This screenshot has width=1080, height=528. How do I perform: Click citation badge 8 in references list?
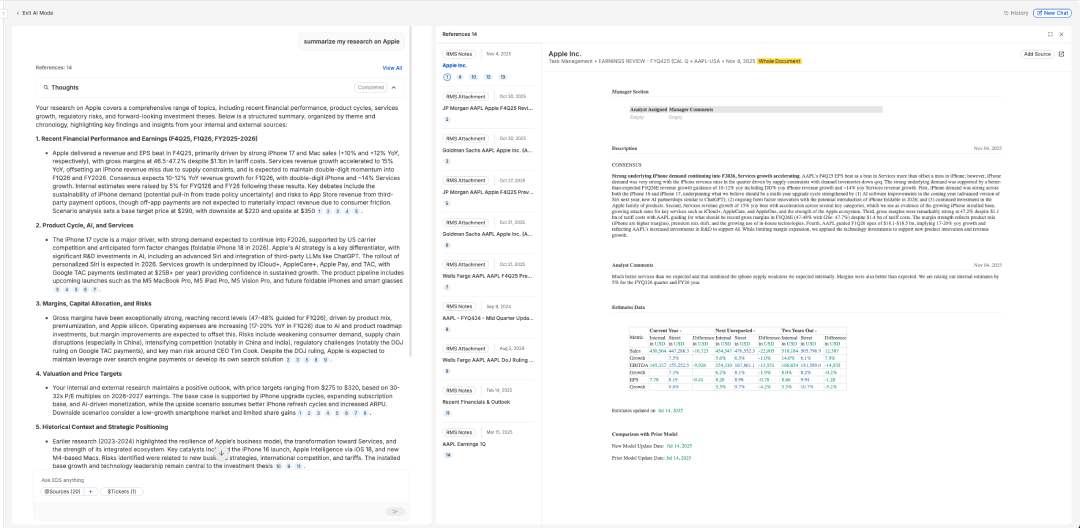[x=447, y=330]
